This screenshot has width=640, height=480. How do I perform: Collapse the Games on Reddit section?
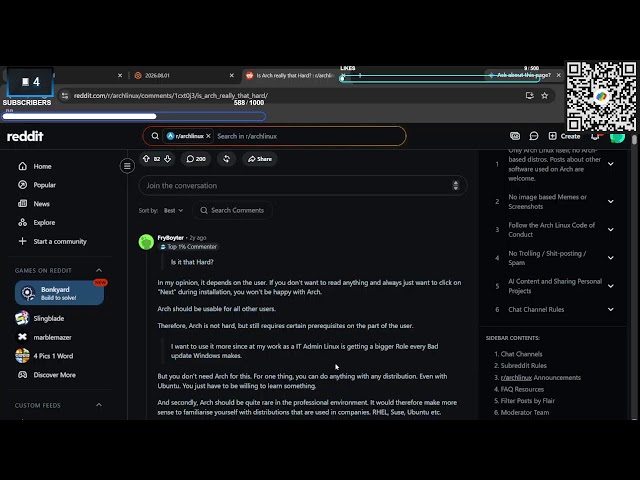point(99,270)
